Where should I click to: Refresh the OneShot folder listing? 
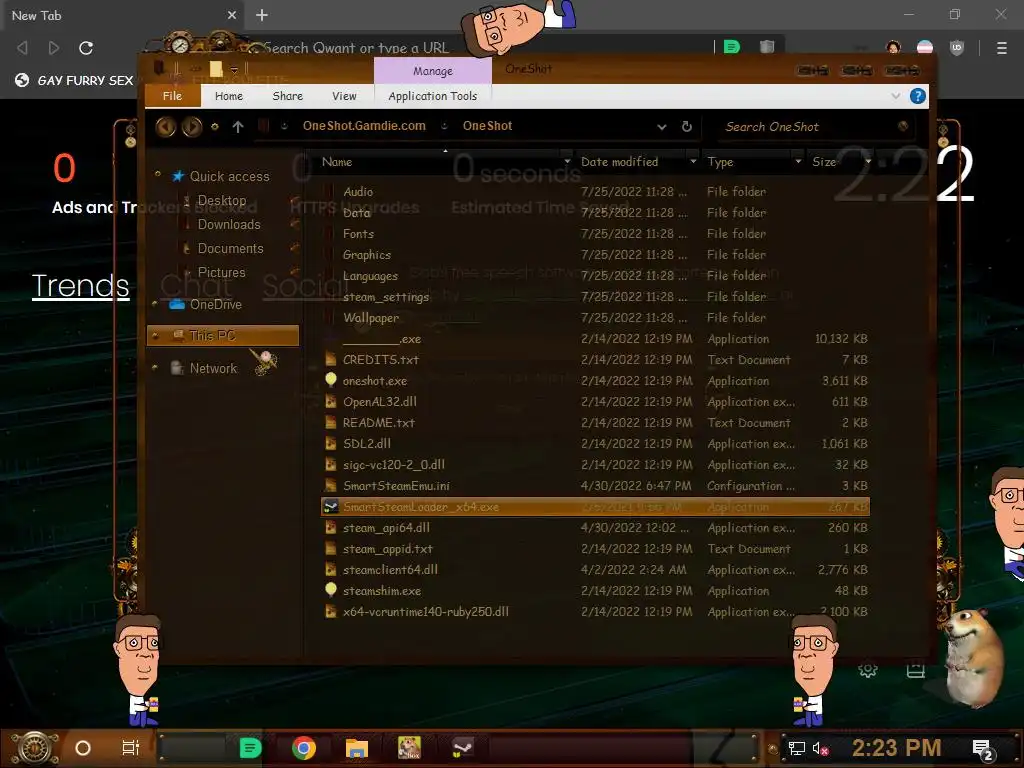[x=686, y=127]
